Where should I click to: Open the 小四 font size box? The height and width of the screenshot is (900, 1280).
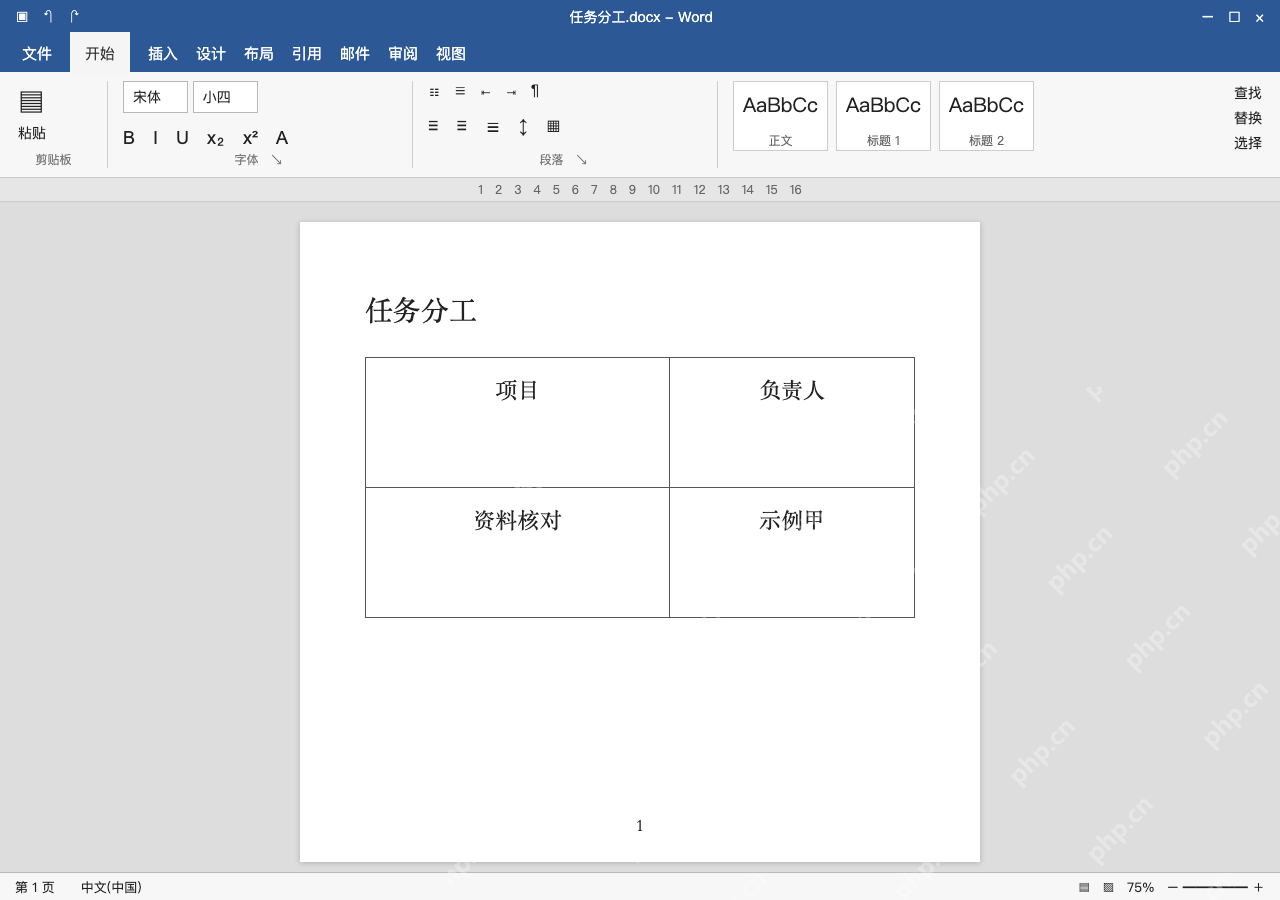(225, 97)
